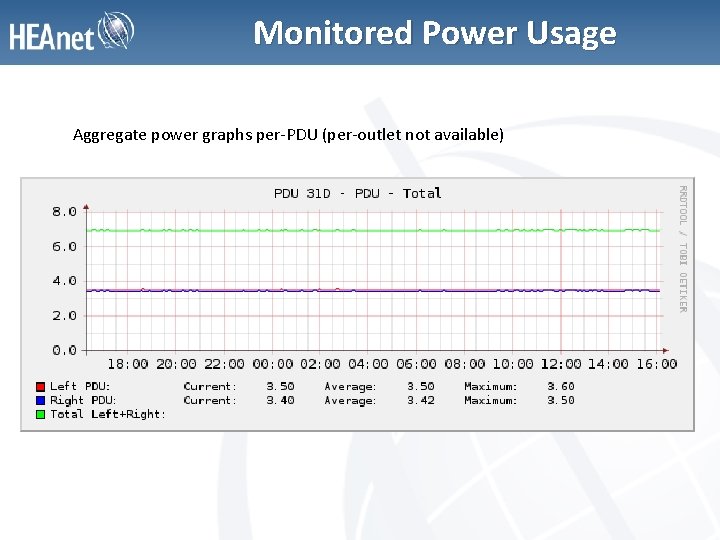Click the green total power line on graph
The image size is (720, 540).
pos(373,230)
